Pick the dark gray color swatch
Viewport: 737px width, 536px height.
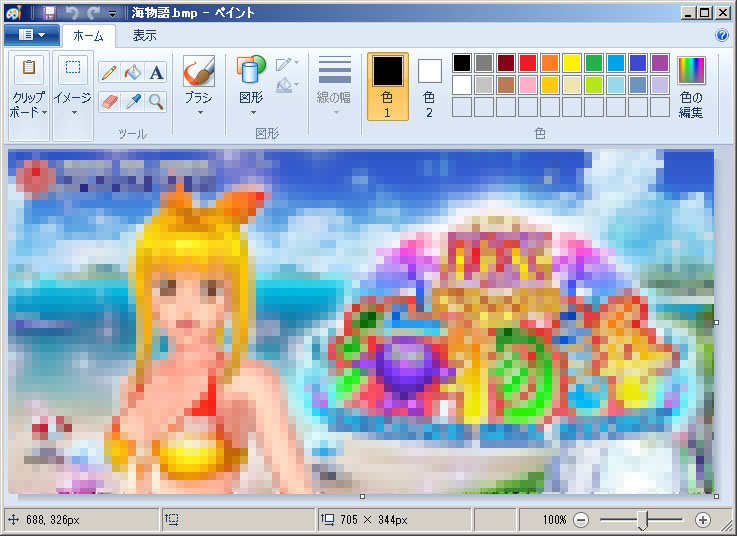[484, 63]
